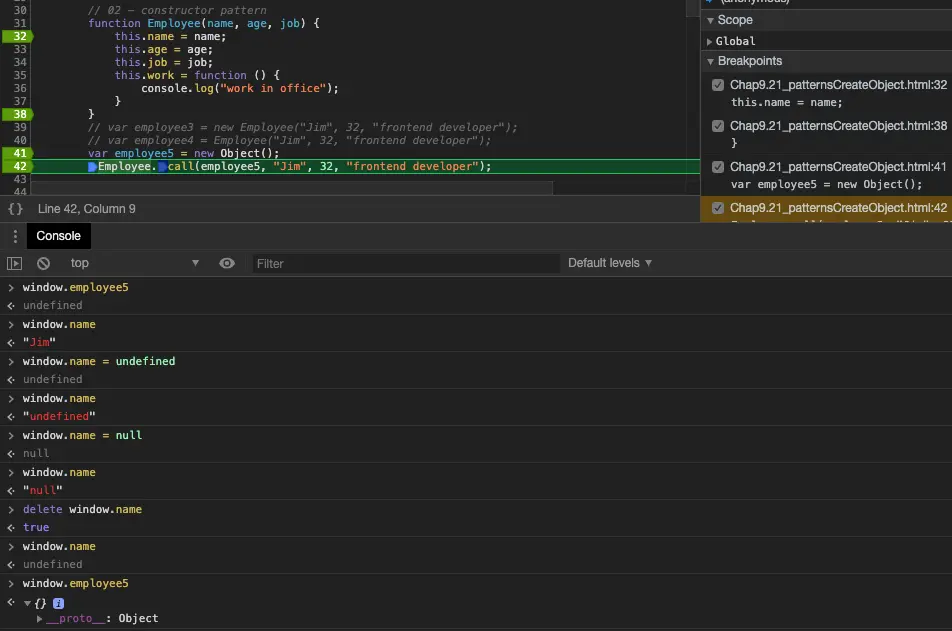Click the 'window.name = undefined' console entry
This screenshot has height=631, width=952.
tap(99, 361)
